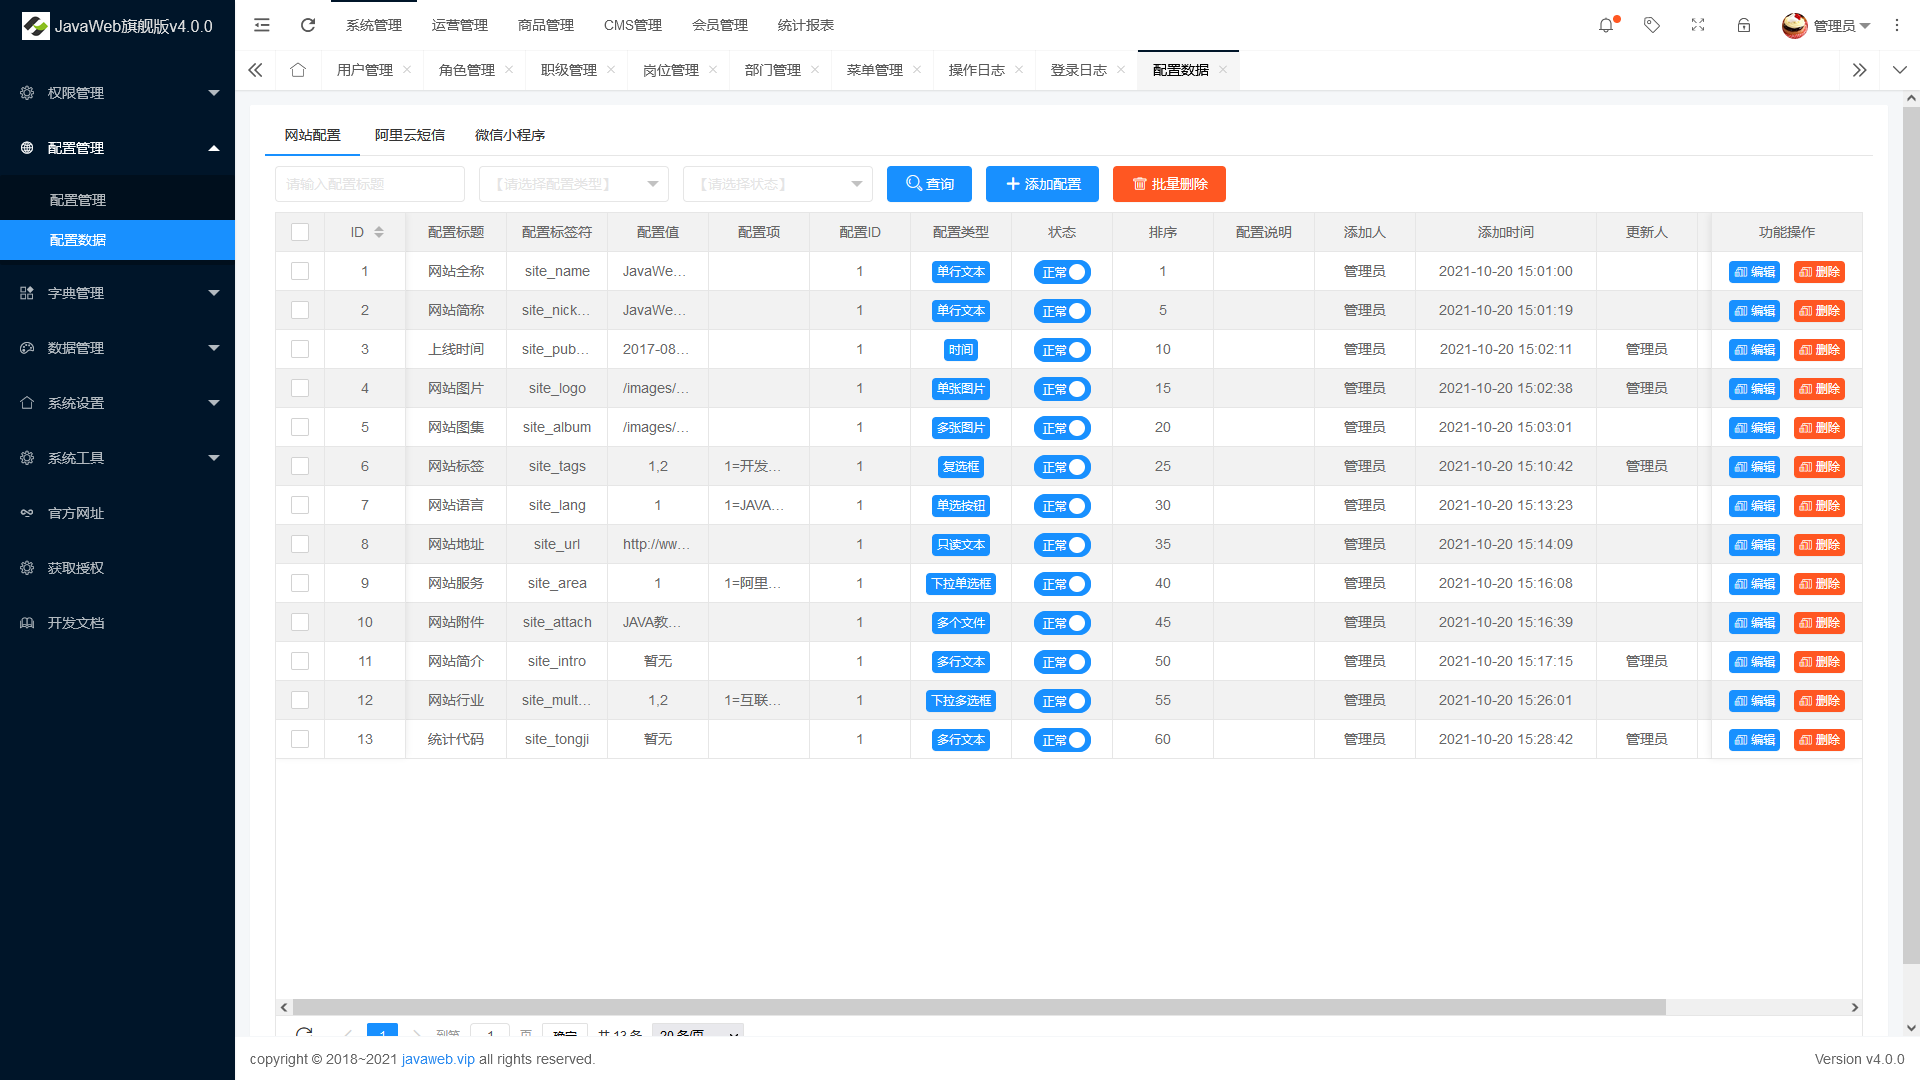This screenshot has height=1080, width=1920.
Task: Go to home tab icon
Action: point(298,70)
